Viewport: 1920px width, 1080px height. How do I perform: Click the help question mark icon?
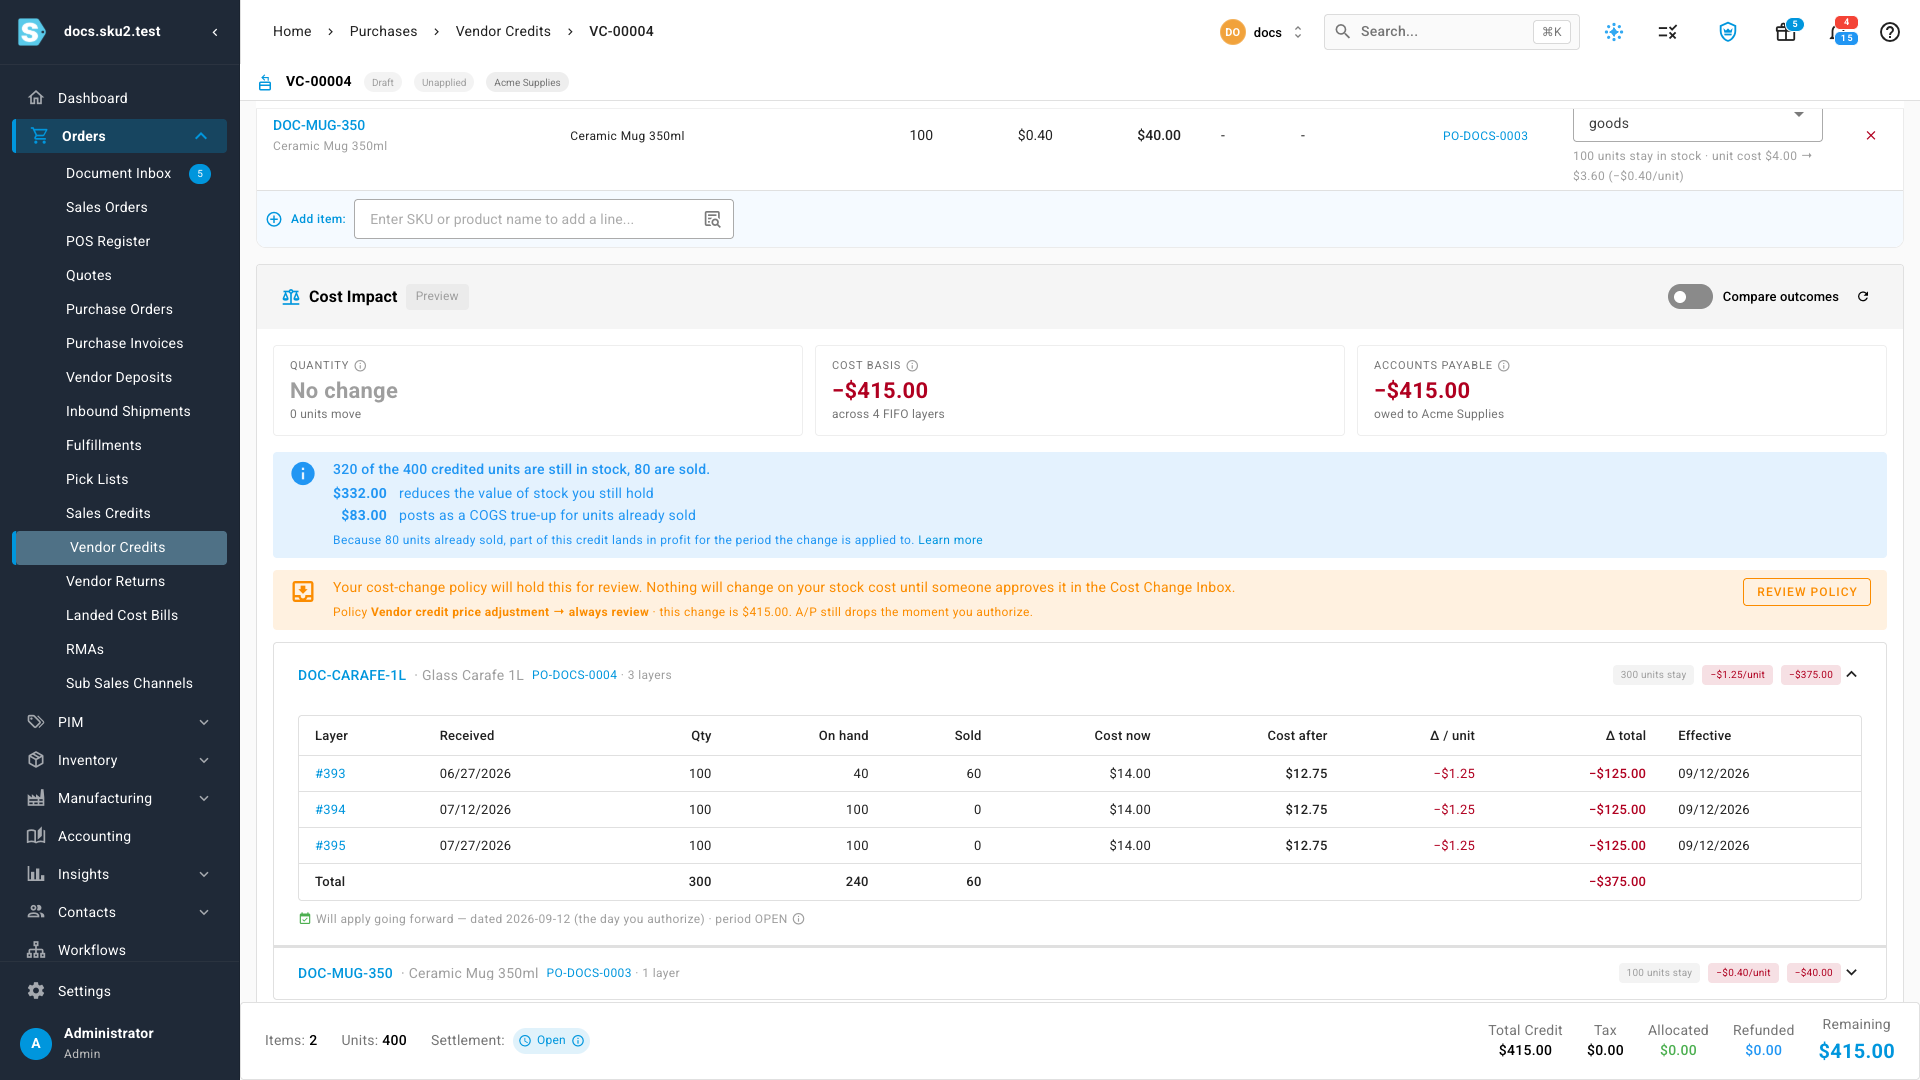[1889, 32]
